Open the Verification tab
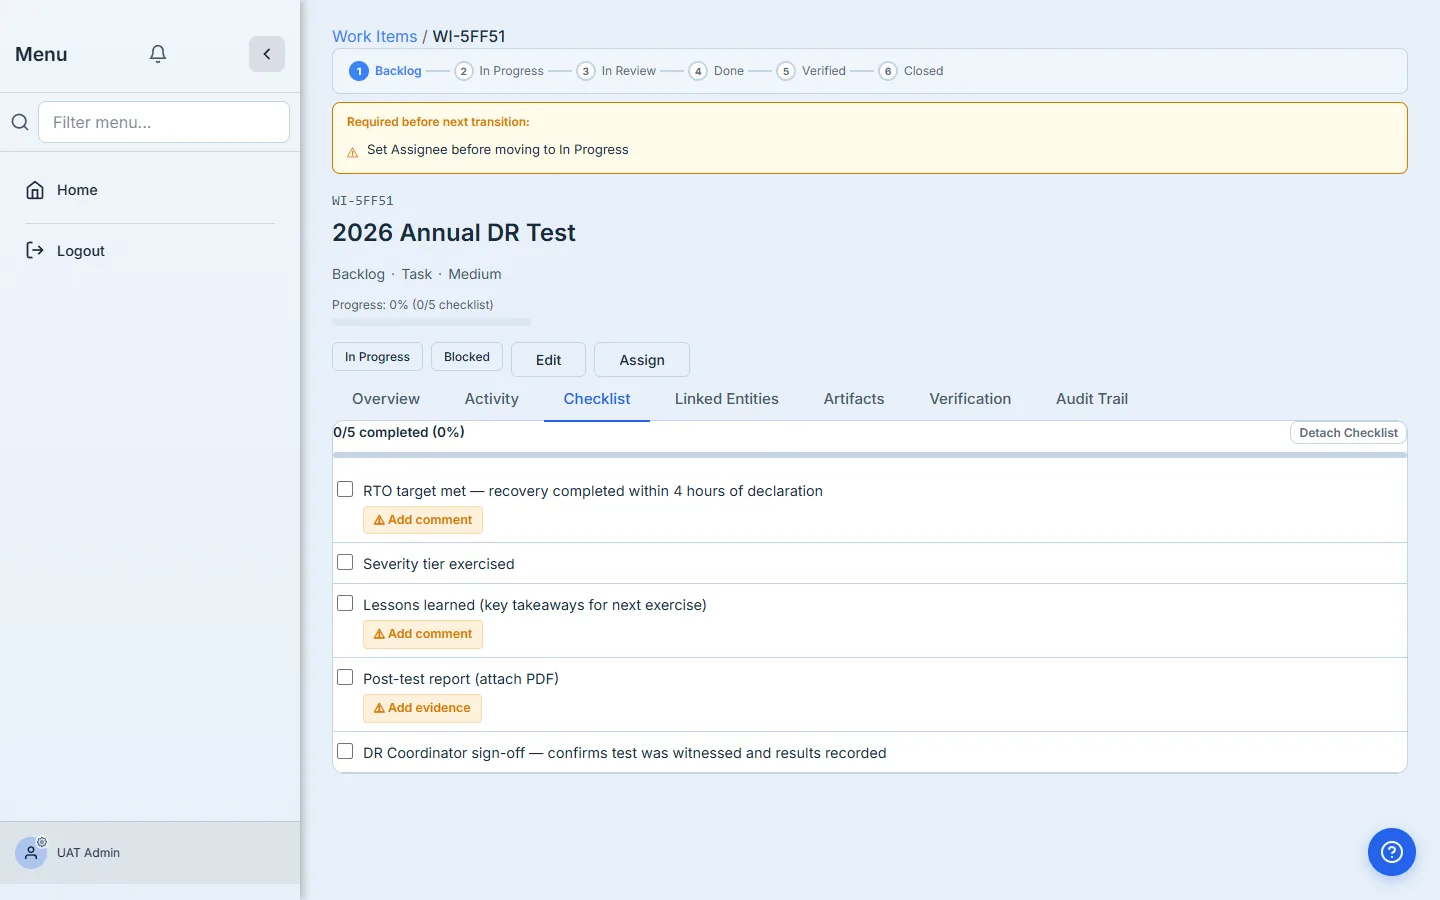 (970, 399)
